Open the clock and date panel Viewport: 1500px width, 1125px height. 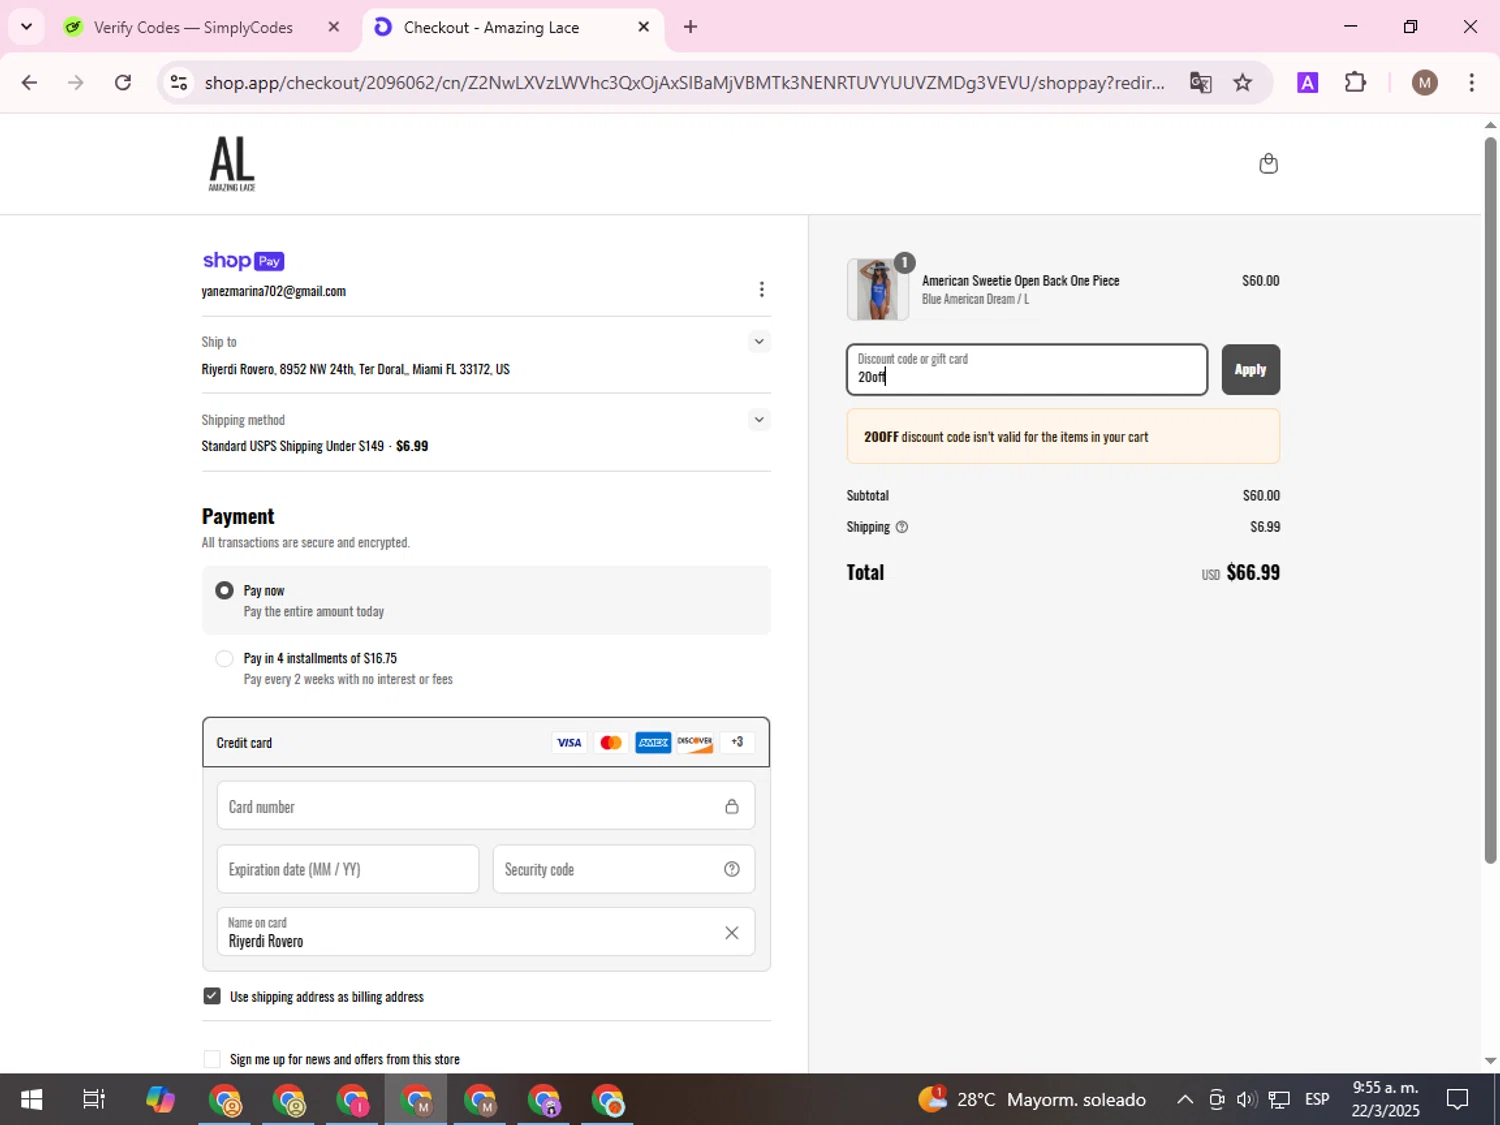coord(1385,1099)
